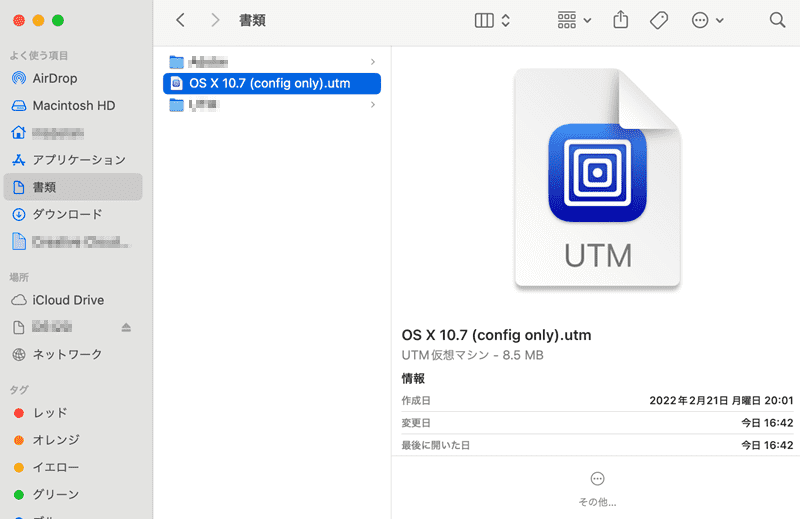The image size is (800, 519).
Task: Expand the last folder's chevron arrow
Action: (373, 105)
